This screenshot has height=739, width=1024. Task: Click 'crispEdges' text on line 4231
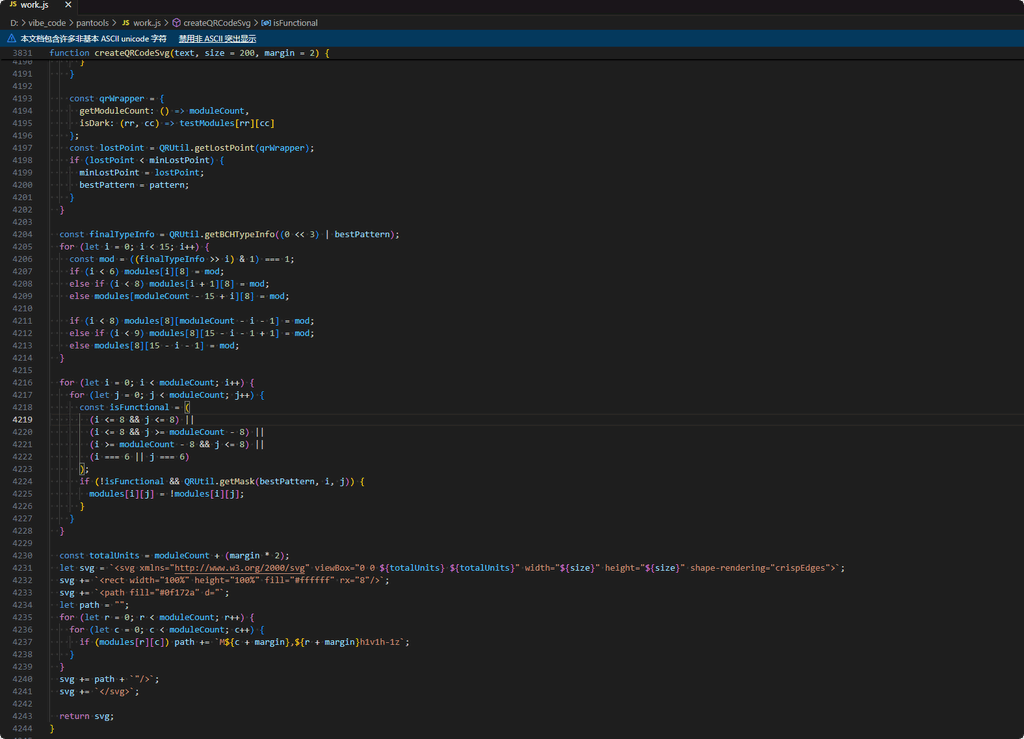point(799,568)
